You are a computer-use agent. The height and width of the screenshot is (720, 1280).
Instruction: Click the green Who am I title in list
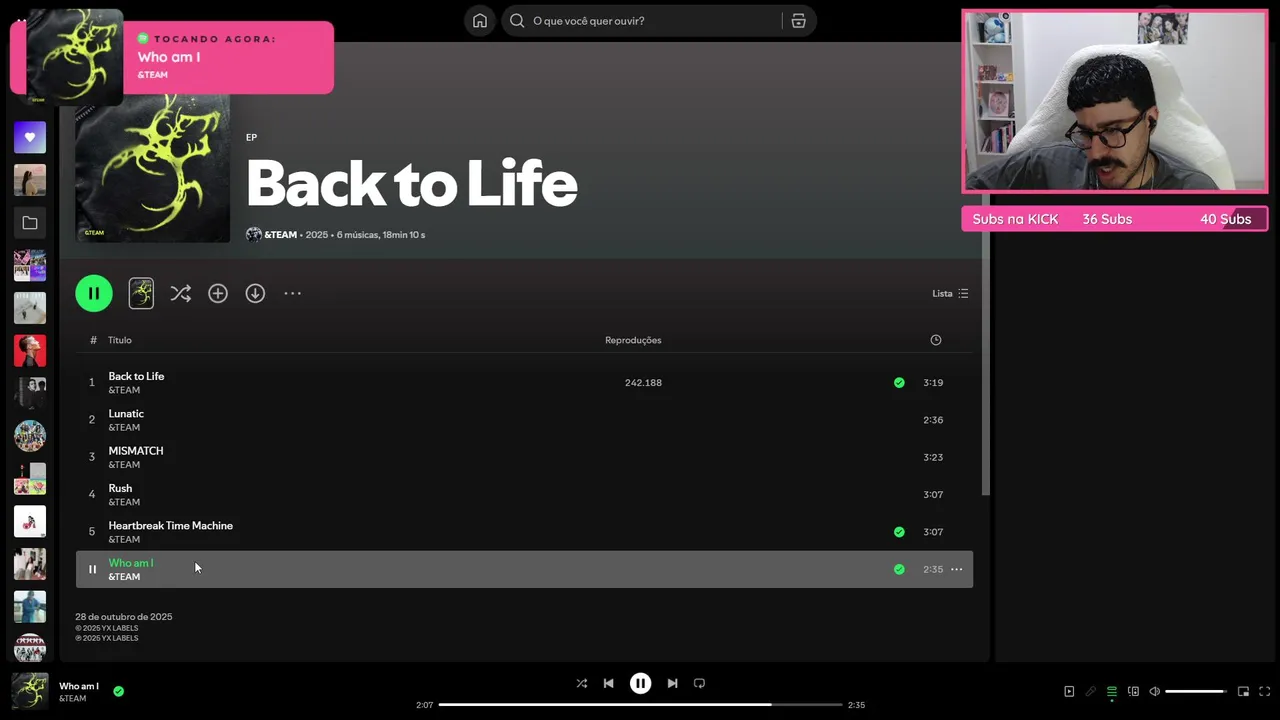[x=131, y=563]
